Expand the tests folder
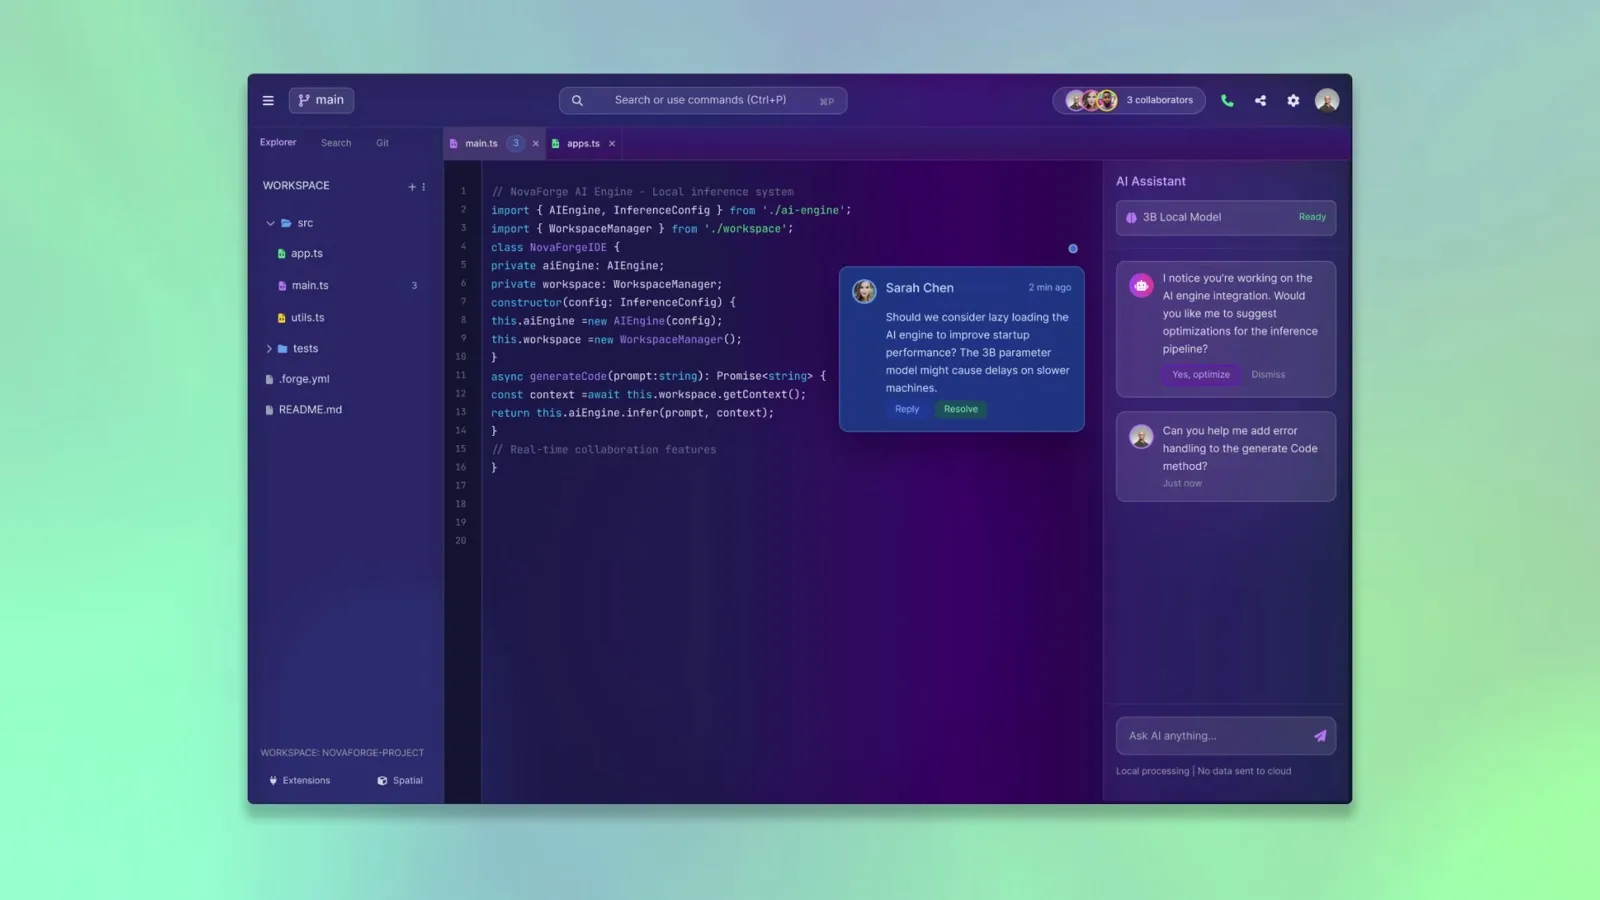The height and width of the screenshot is (900, 1600). click(269, 349)
